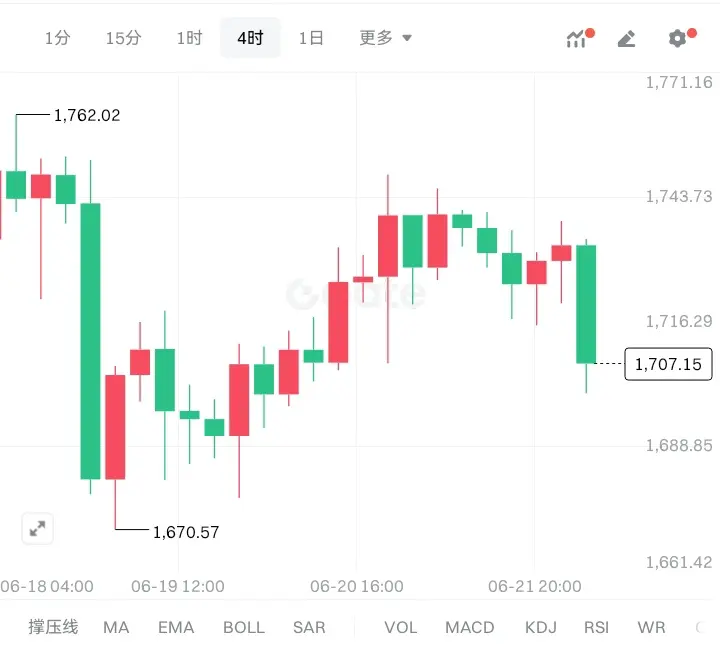The height and width of the screenshot is (652, 720).
Task: Select the 1时 interval tab
Action: [190, 38]
